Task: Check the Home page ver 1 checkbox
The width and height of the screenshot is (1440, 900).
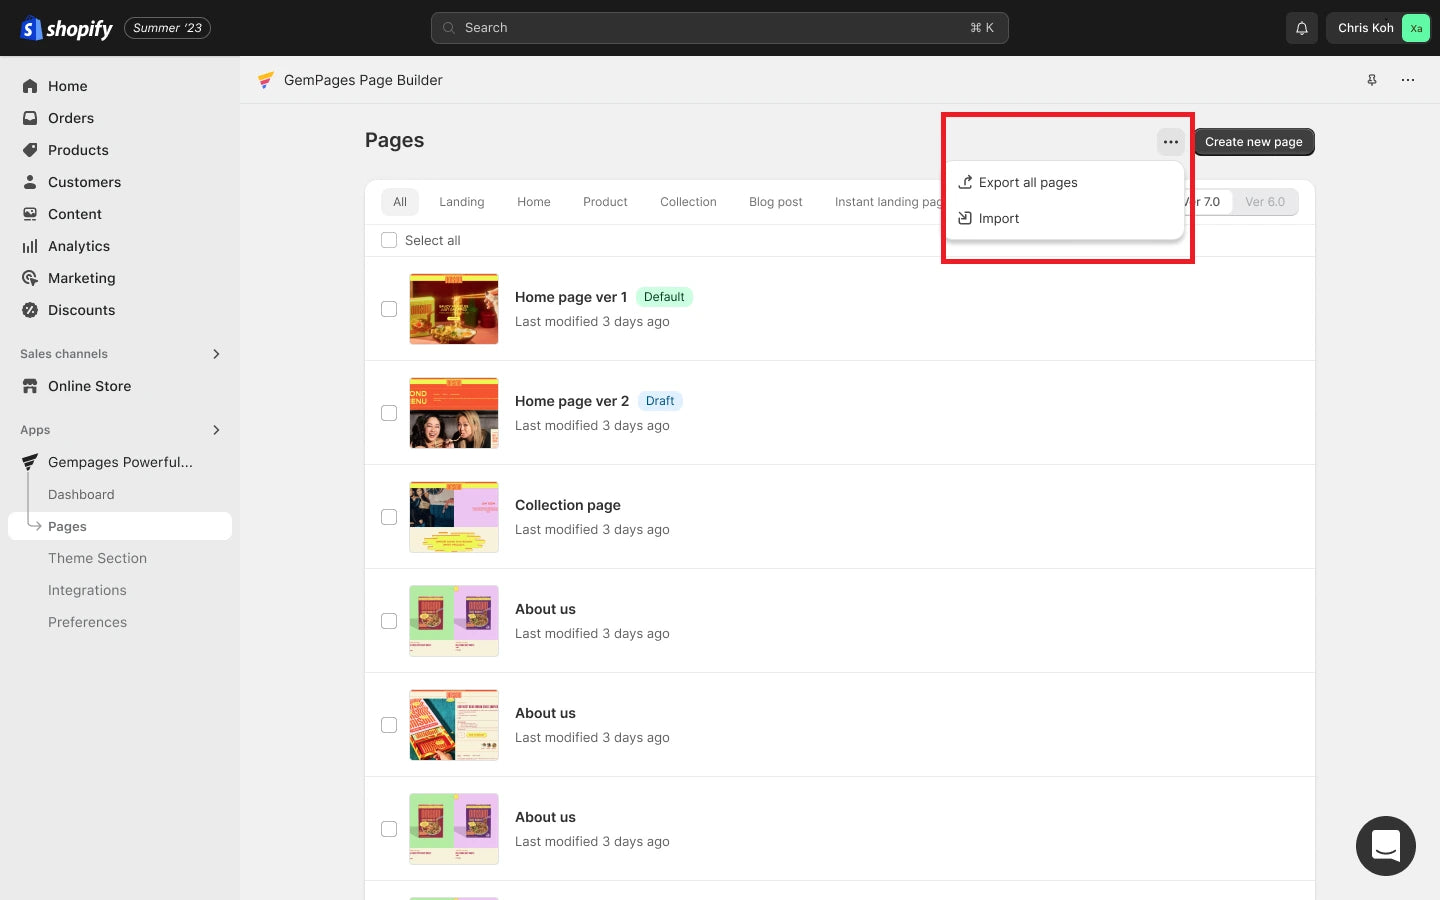Action: click(389, 309)
